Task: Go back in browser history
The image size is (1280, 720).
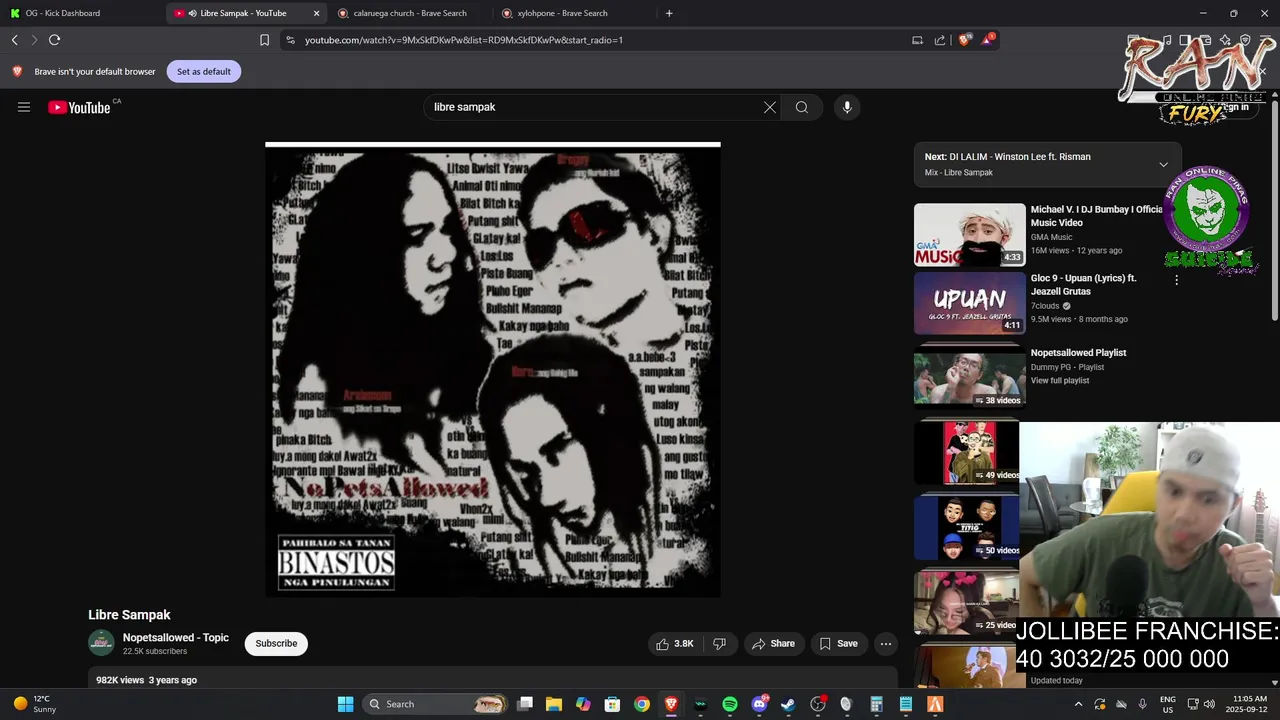Action: 14,40
